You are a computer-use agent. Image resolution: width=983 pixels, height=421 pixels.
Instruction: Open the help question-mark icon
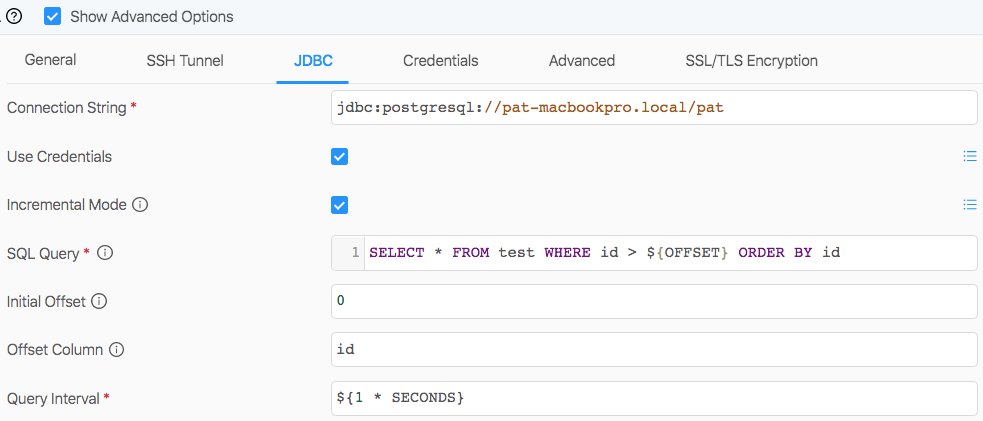click(x=14, y=17)
